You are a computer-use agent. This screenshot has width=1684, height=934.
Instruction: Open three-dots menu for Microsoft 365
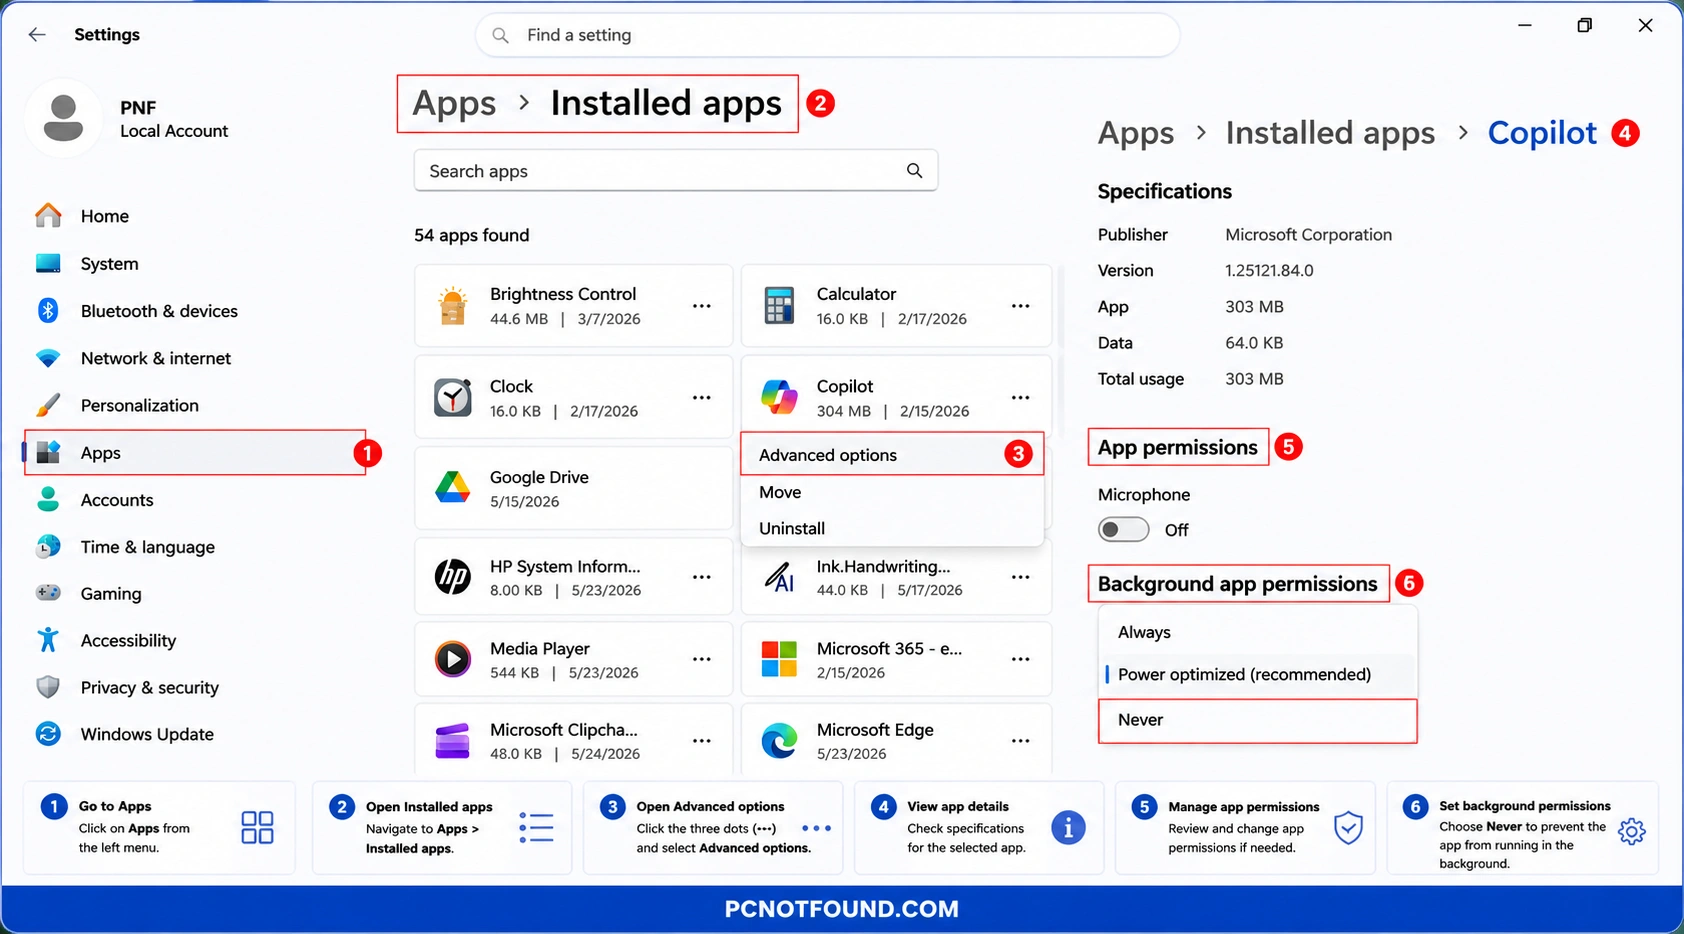point(1020,660)
